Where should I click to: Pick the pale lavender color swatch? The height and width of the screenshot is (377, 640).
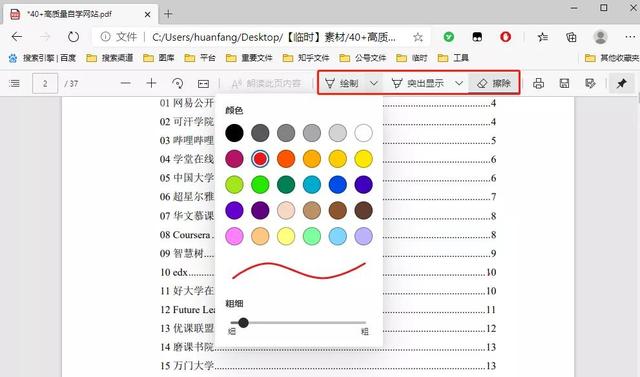coord(363,236)
